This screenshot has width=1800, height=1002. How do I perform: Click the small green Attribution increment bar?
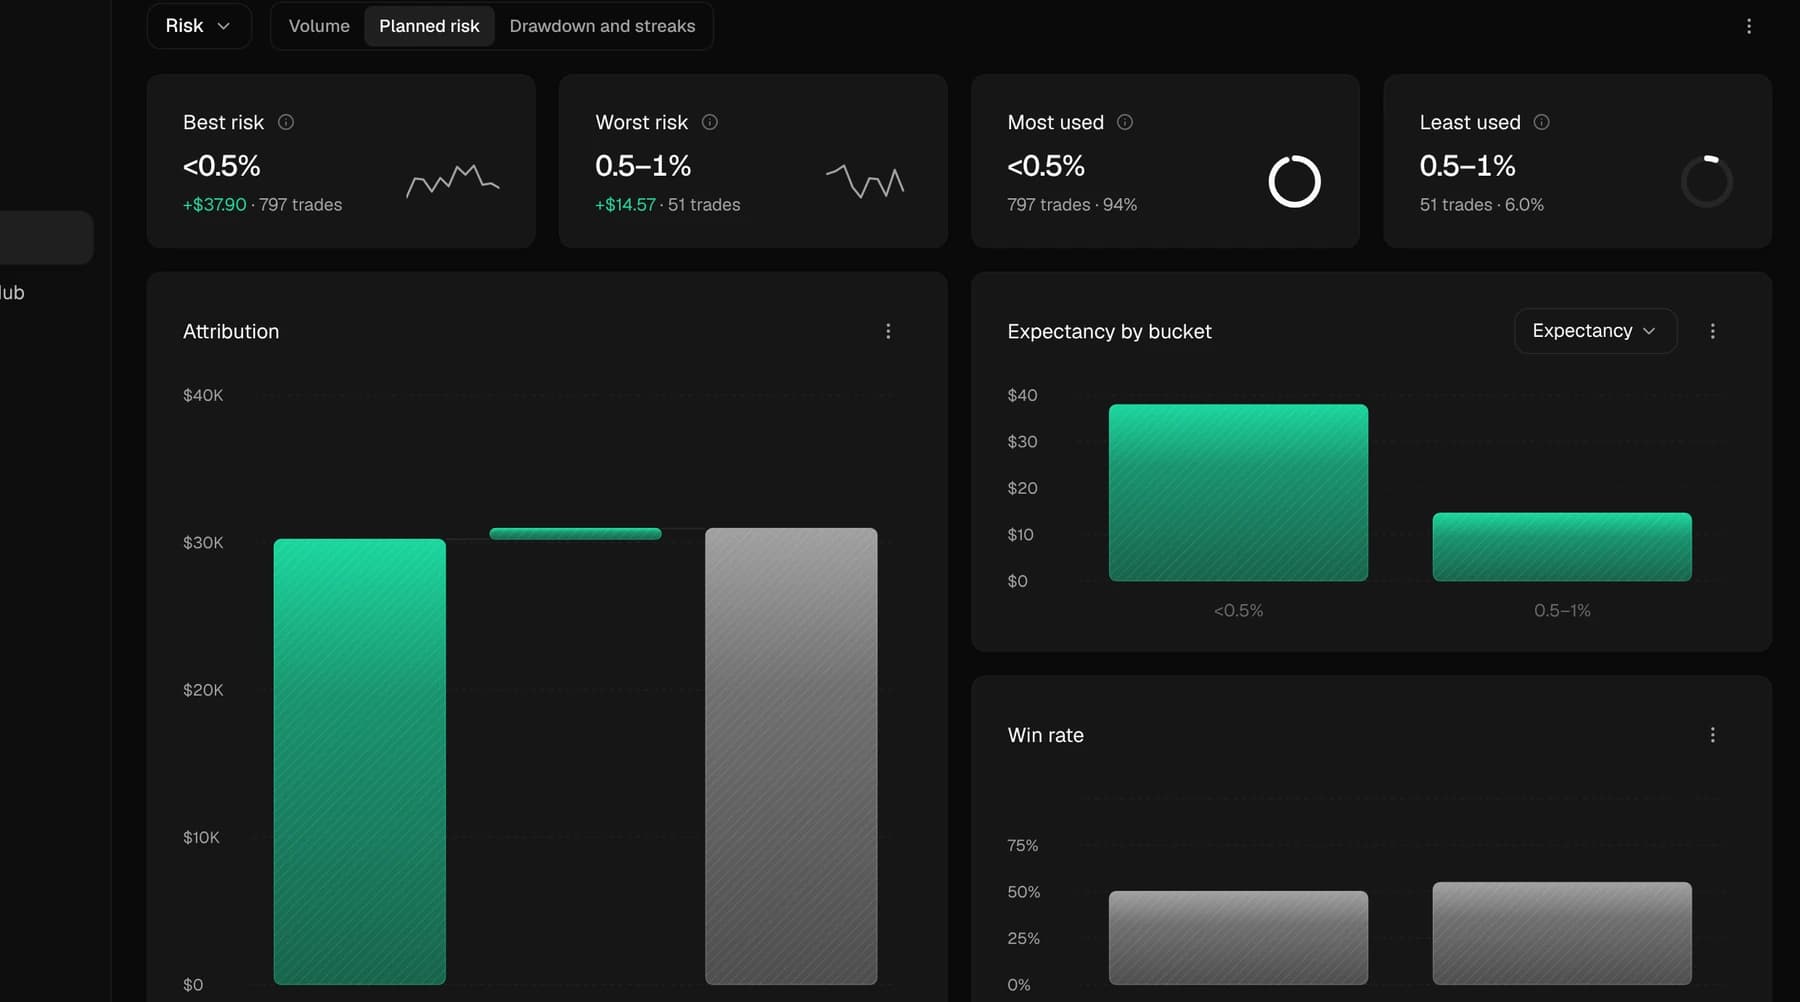[575, 534]
